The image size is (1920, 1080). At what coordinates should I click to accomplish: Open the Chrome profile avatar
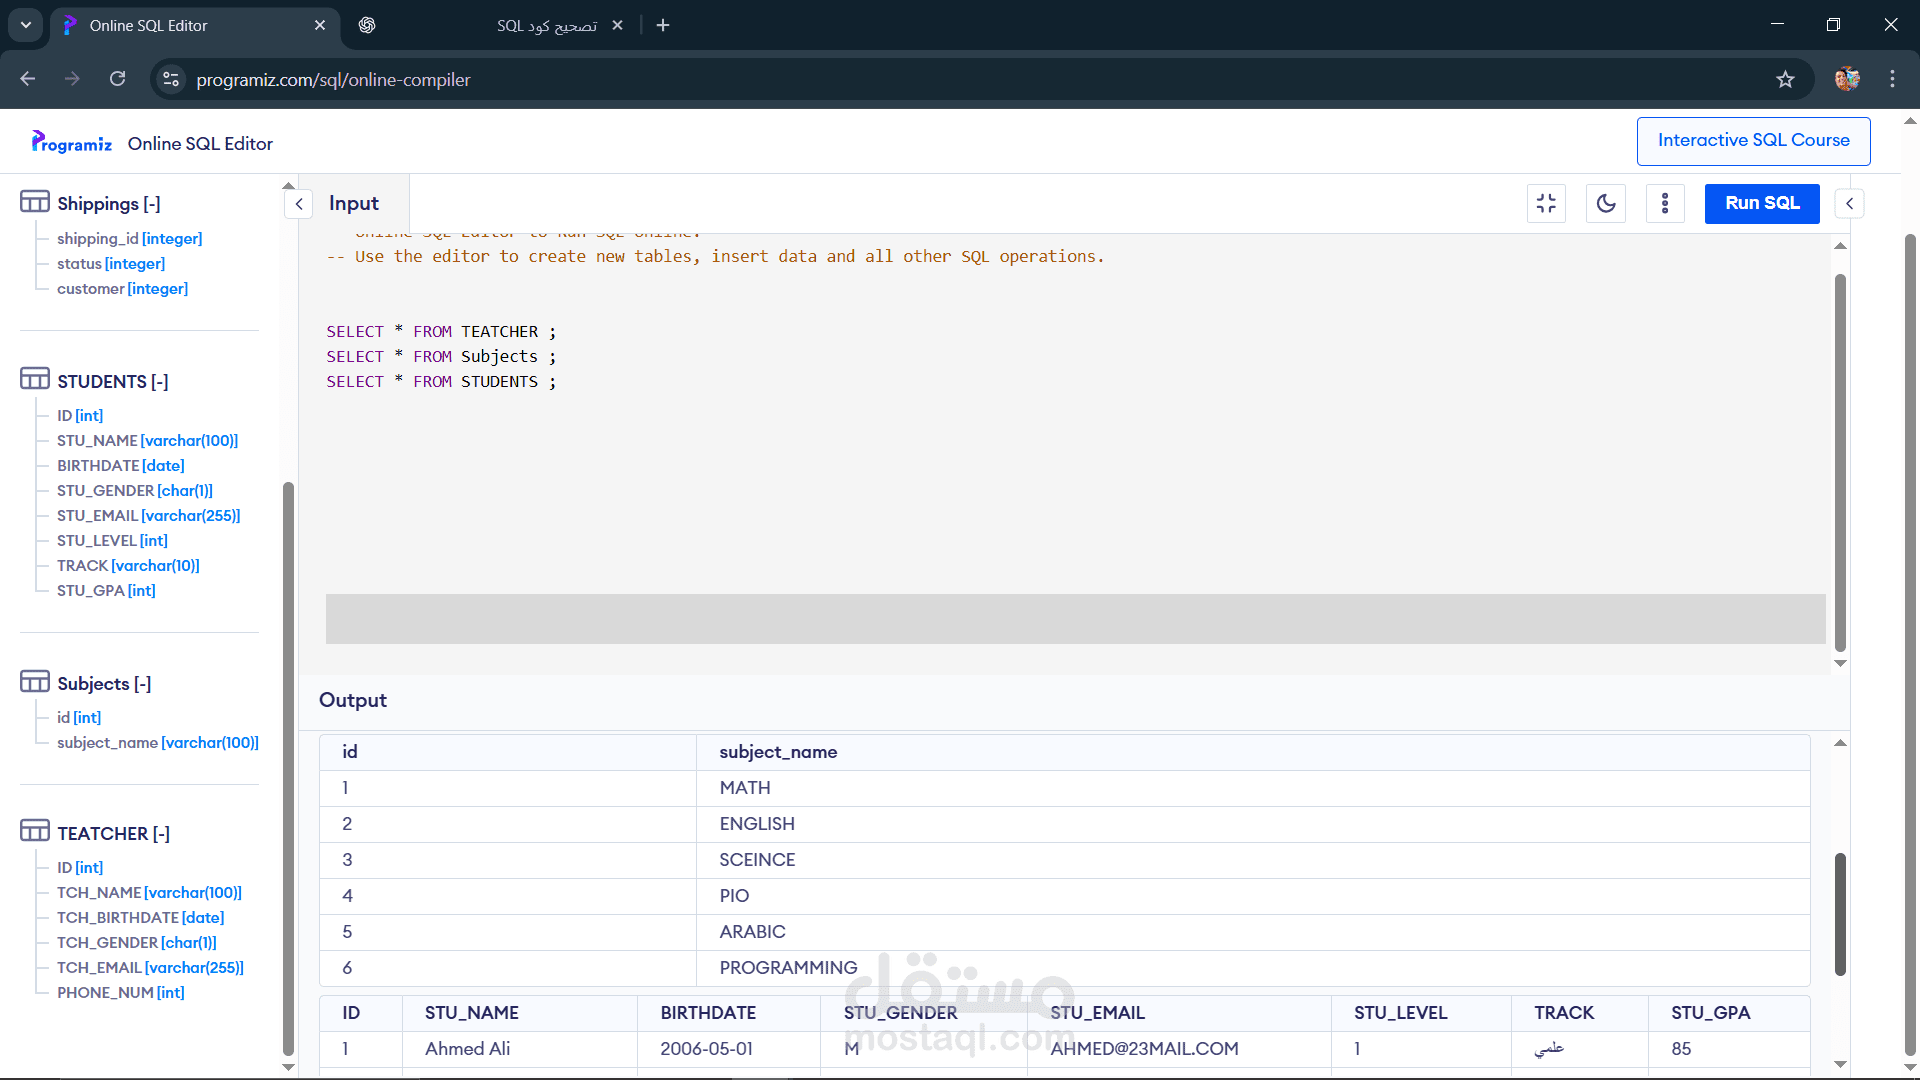[1847, 79]
